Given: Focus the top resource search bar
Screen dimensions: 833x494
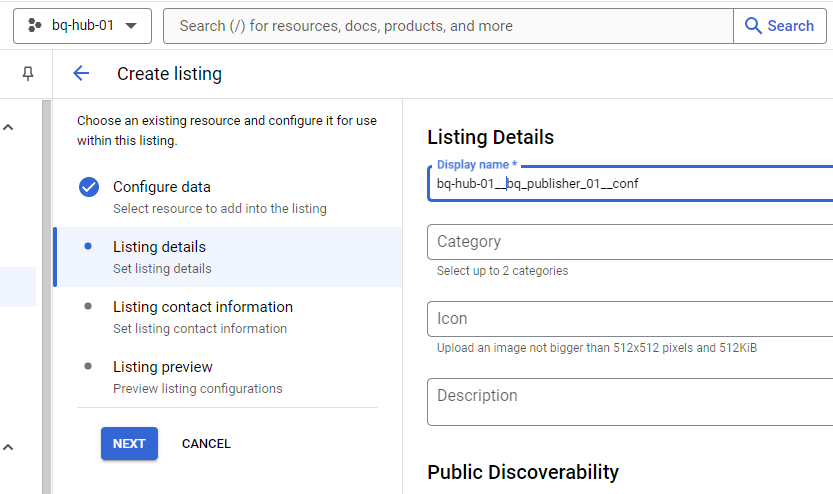Looking at the screenshot, I should [x=448, y=26].
